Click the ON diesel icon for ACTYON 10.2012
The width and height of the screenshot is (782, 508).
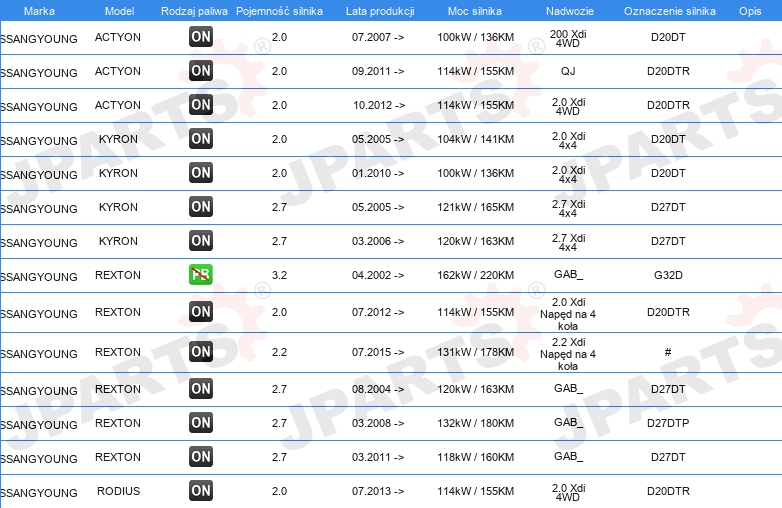pyautogui.click(x=201, y=105)
